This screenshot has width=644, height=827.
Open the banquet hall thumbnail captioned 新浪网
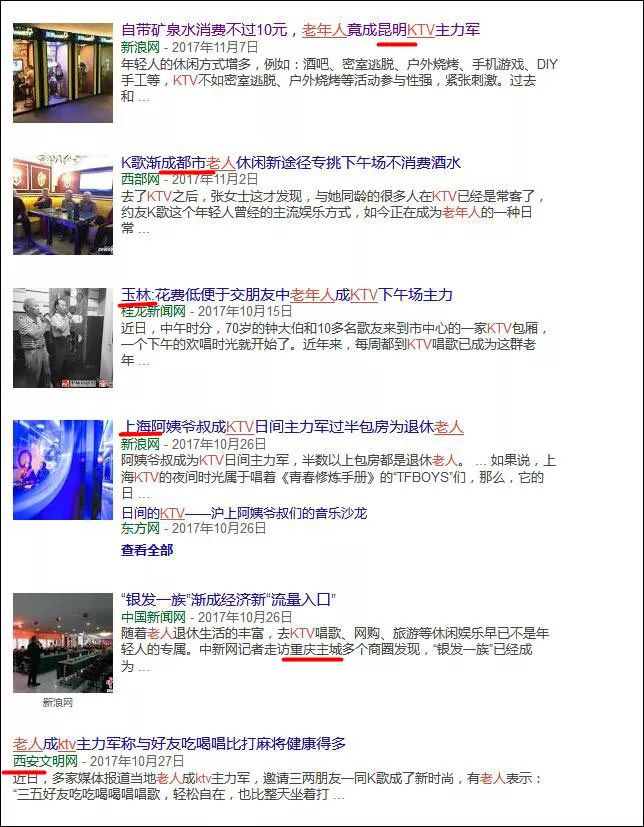coord(63,642)
